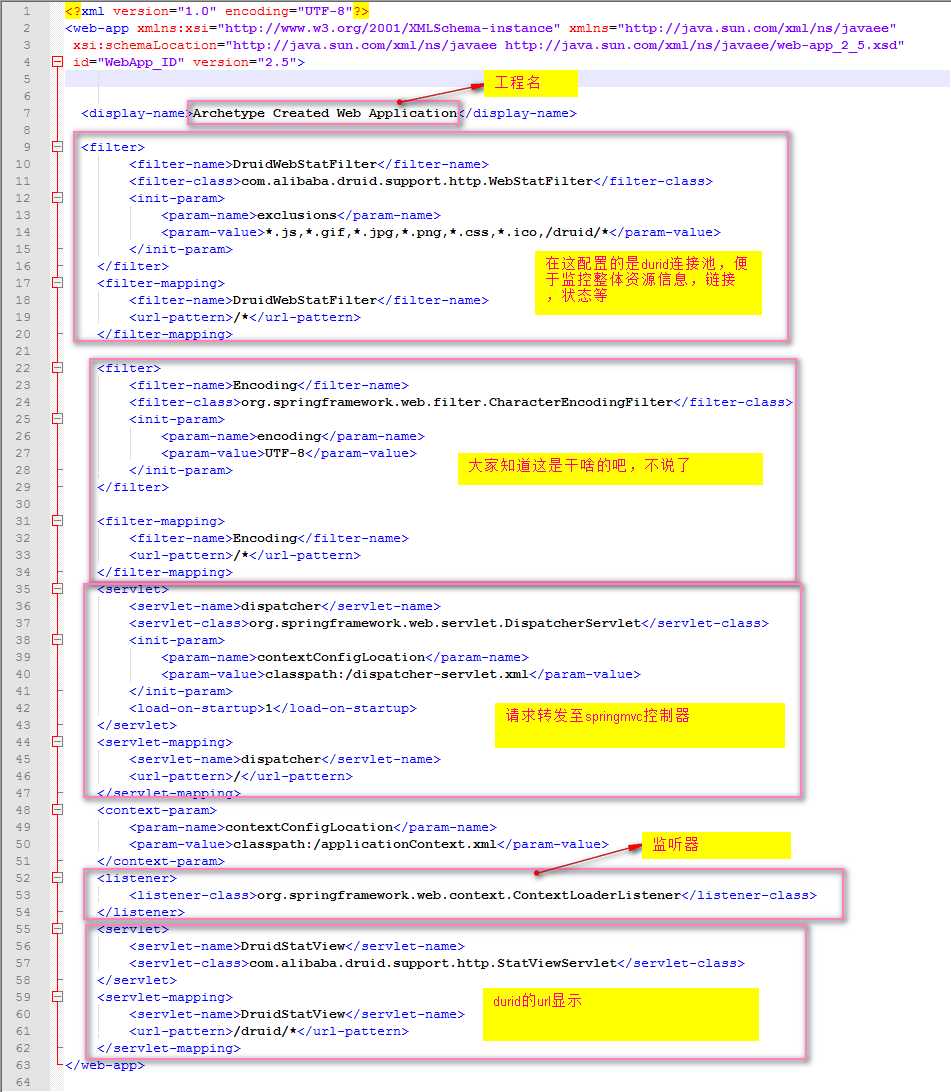
Task: Click closing </filter> tag on line 16
Action: point(133,266)
